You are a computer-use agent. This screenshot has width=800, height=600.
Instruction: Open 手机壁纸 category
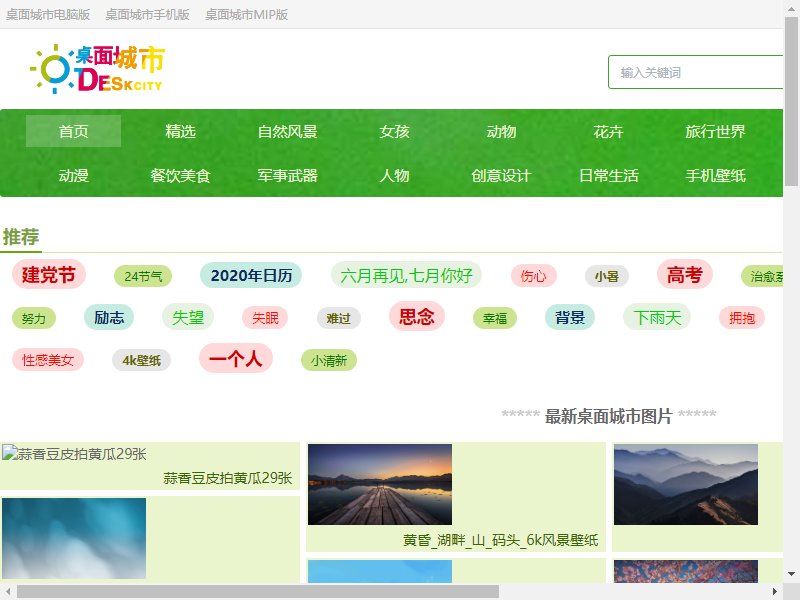pos(715,176)
